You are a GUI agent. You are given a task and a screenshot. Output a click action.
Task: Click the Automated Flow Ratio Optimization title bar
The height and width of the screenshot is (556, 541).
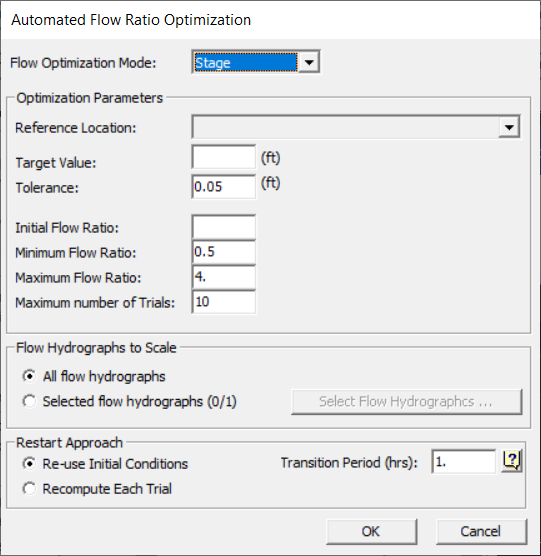point(270,20)
